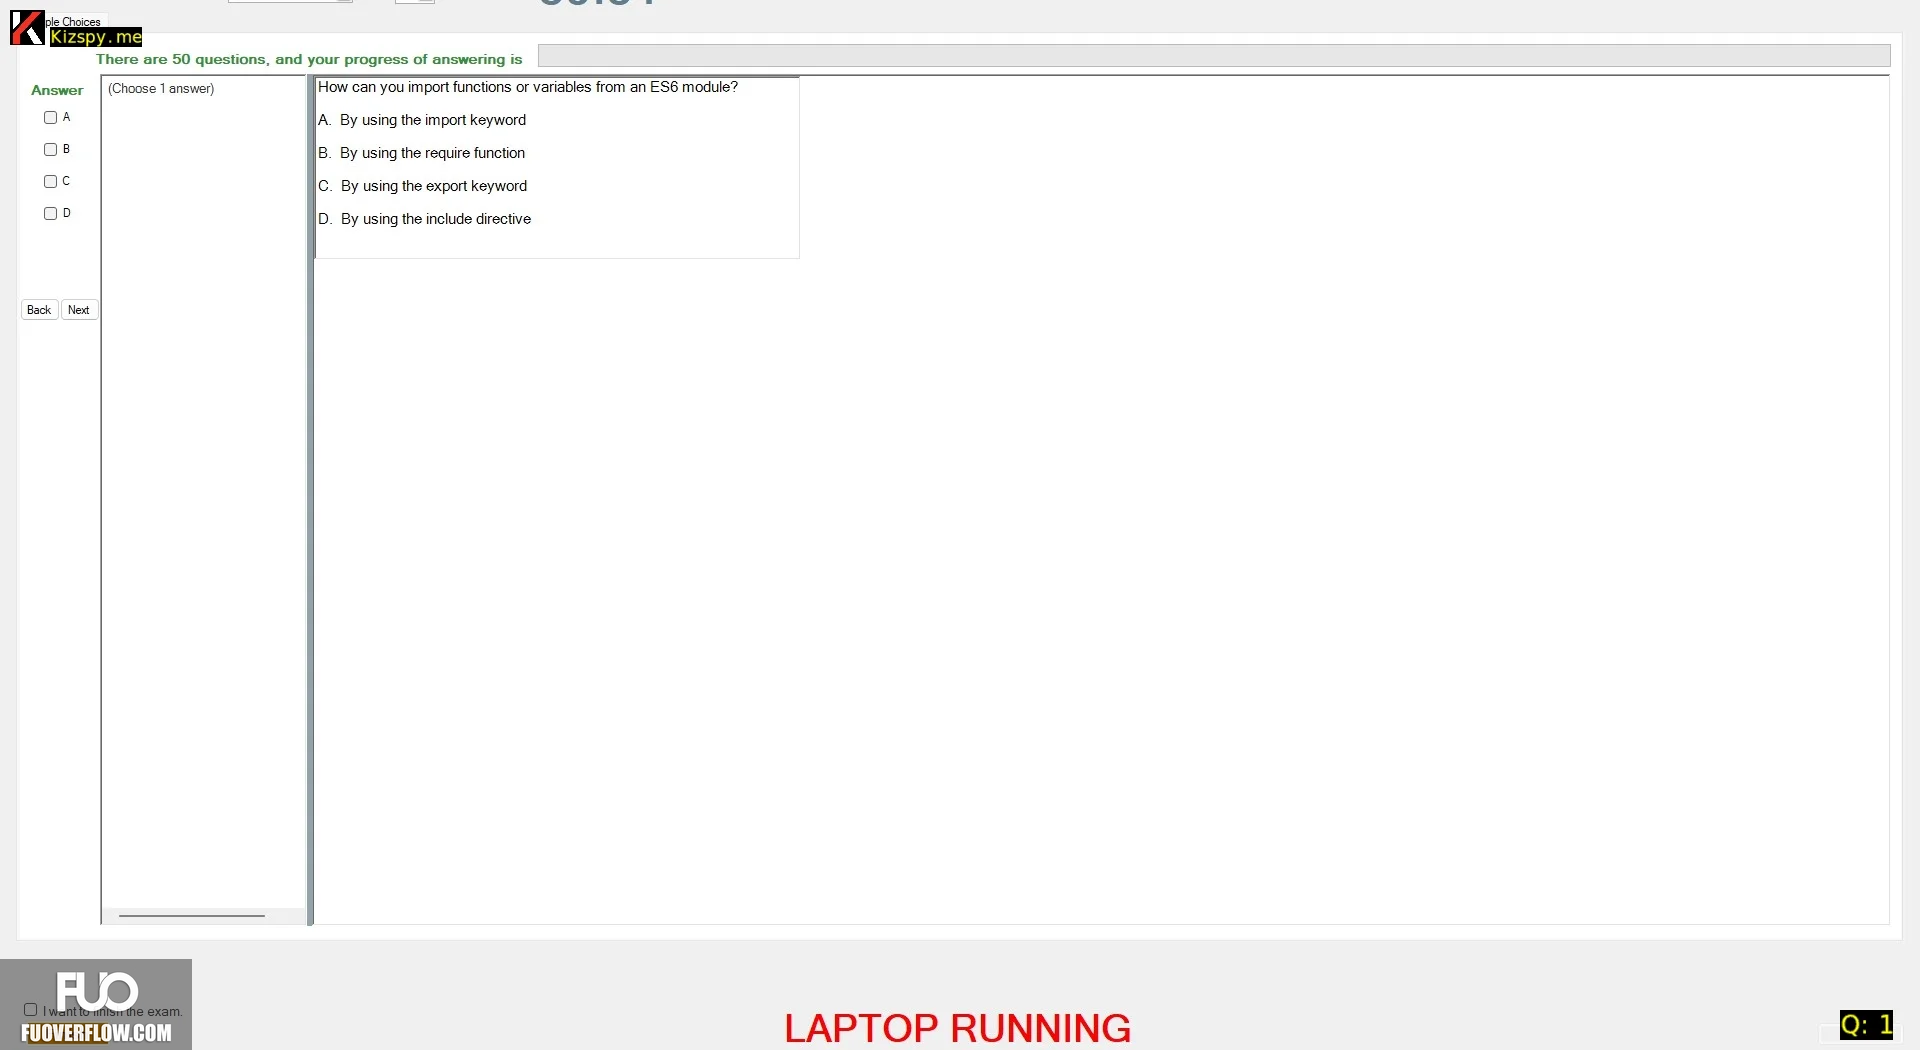Click the '50 questions' progress message
The width and height of the screenshot is (1920, 1050).
(x=309, y=59)
